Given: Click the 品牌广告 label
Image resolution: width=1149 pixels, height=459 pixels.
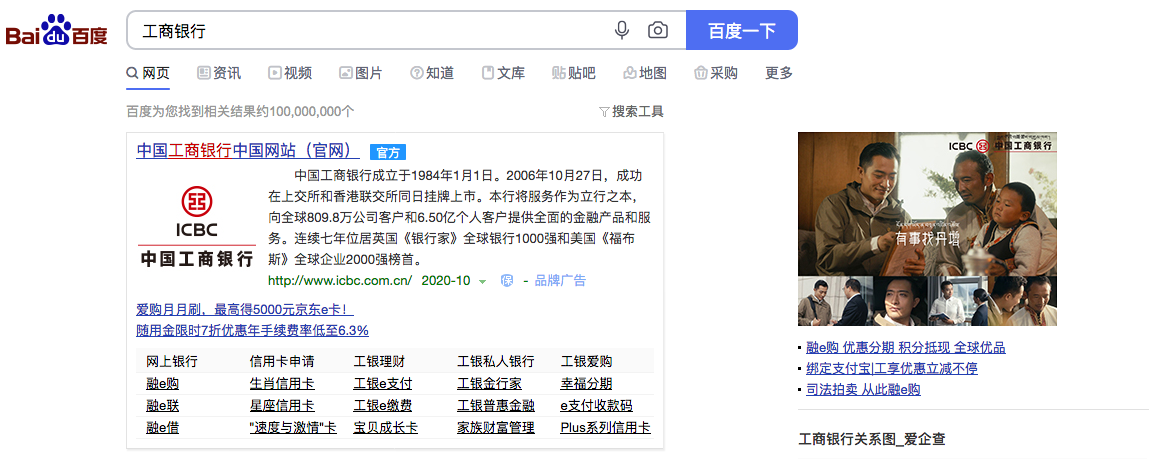Looking at the screenshot, I should [x=561, y=281].
